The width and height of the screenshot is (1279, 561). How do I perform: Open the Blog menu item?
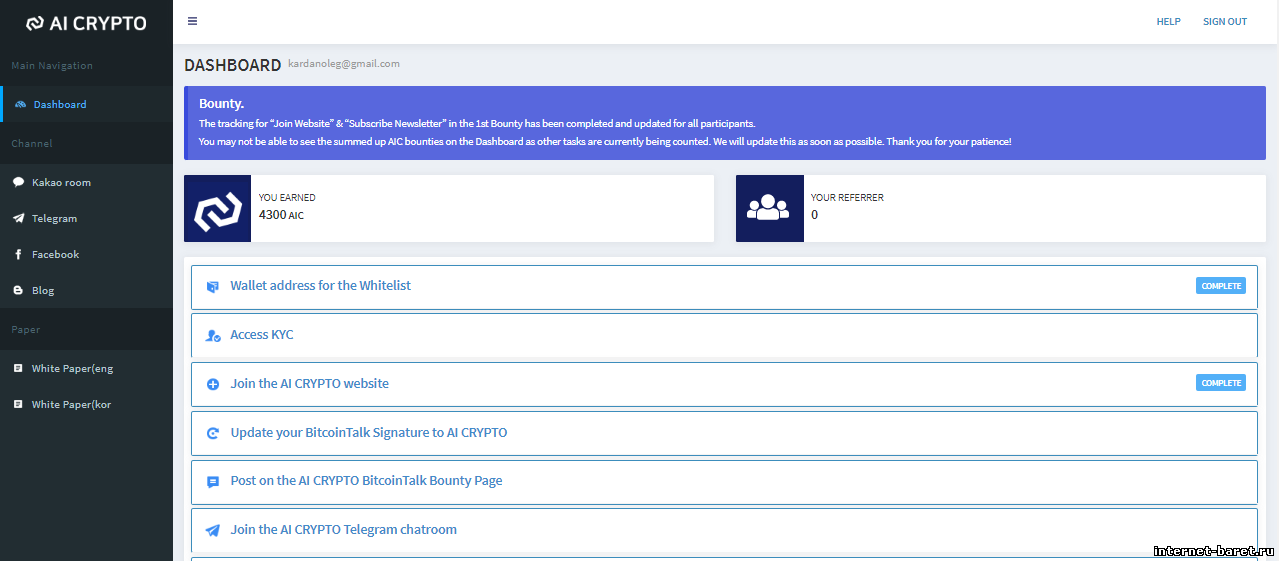[x=86, y=290]
